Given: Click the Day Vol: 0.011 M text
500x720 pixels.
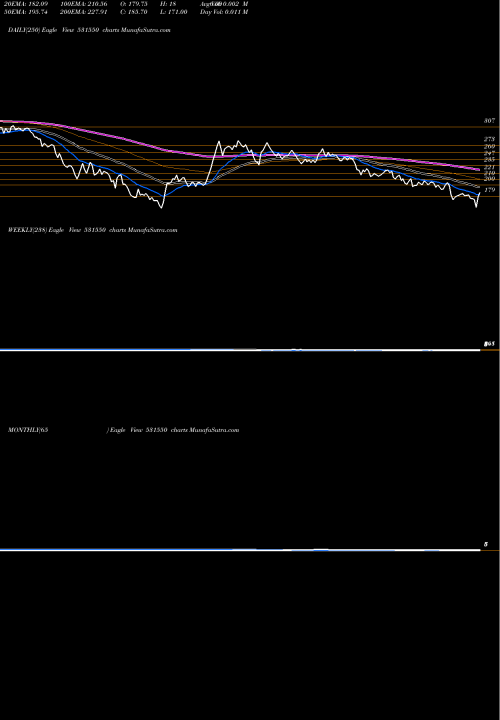Looking at the screenshot, I should (224, 11).
